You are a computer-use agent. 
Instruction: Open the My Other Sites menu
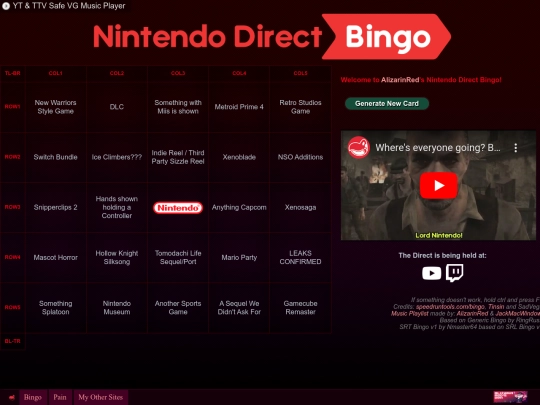101,397
